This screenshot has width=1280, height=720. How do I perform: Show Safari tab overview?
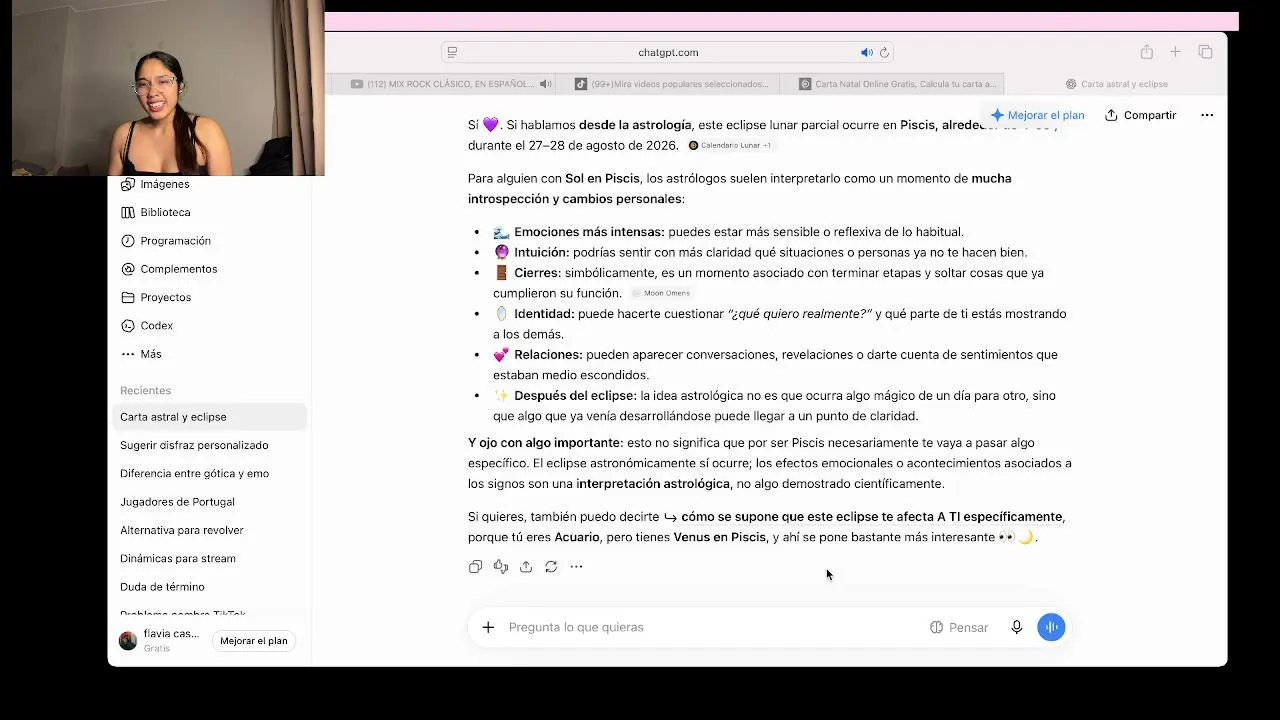pyautogui.click(x=1205, y=52)
